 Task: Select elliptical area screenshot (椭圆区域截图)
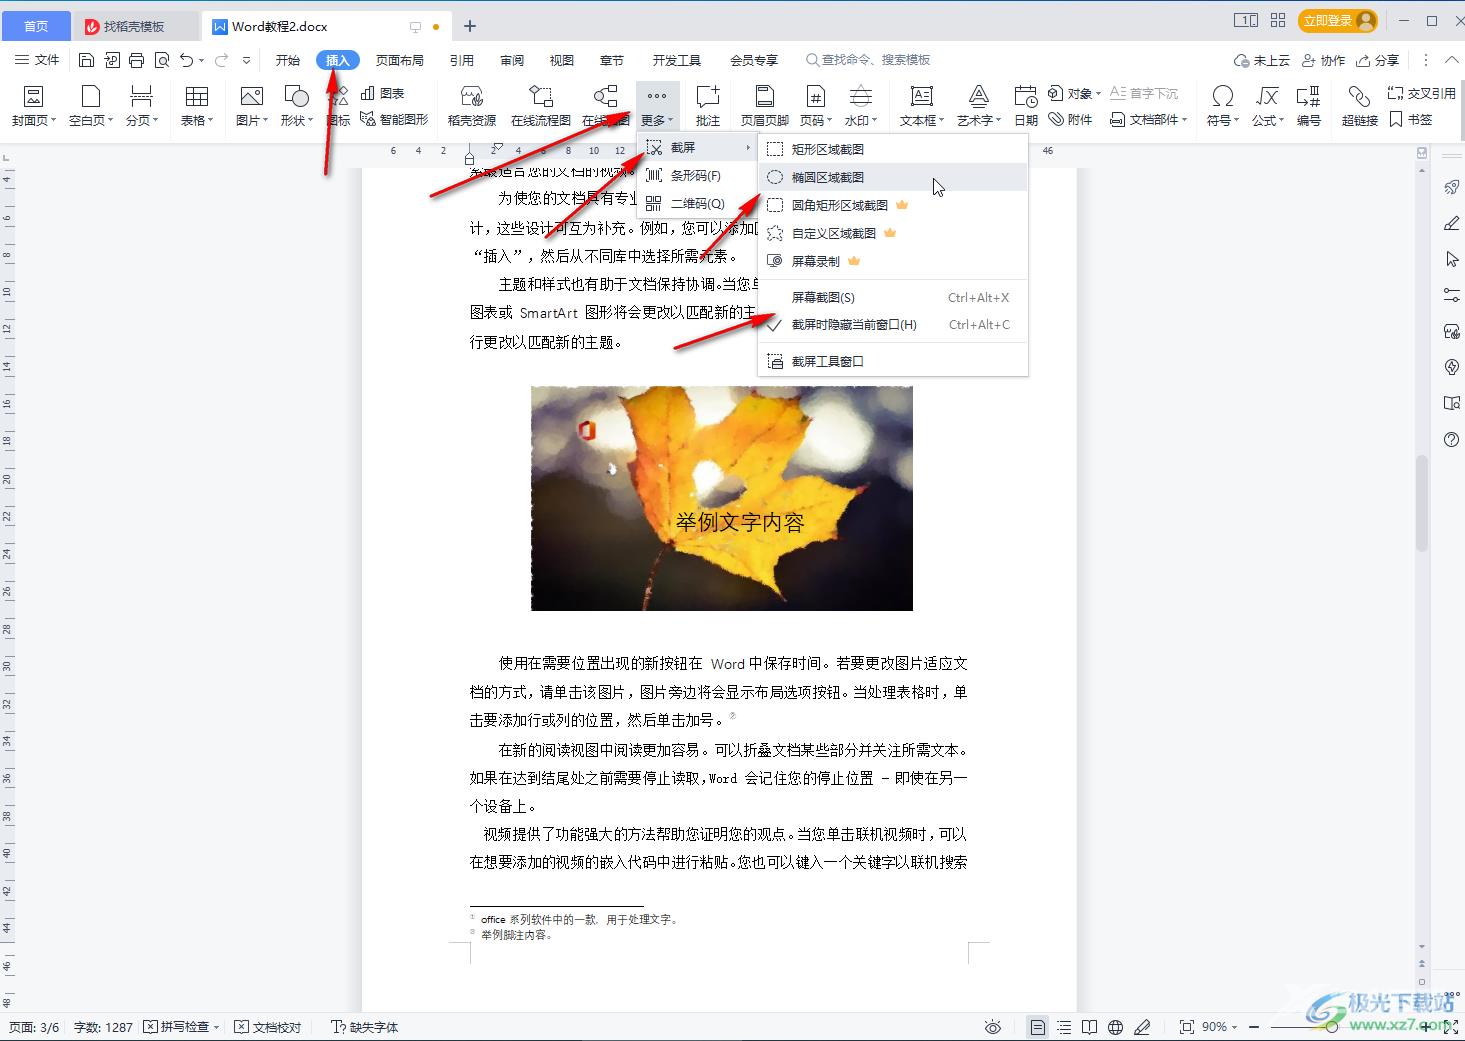pyautogui.click(x=893, y=177)
